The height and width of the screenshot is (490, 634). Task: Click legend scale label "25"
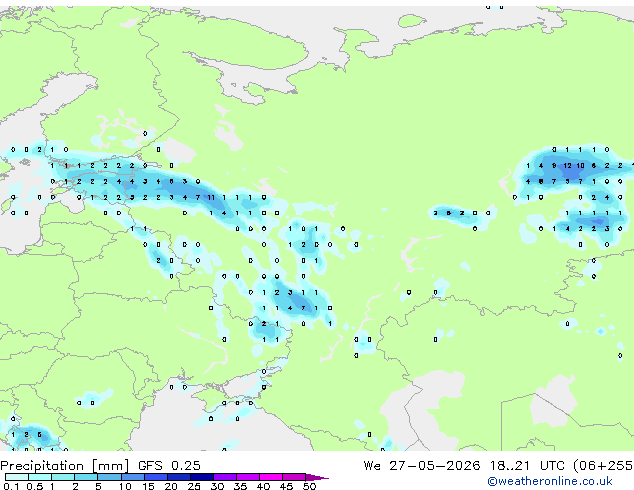194,486
